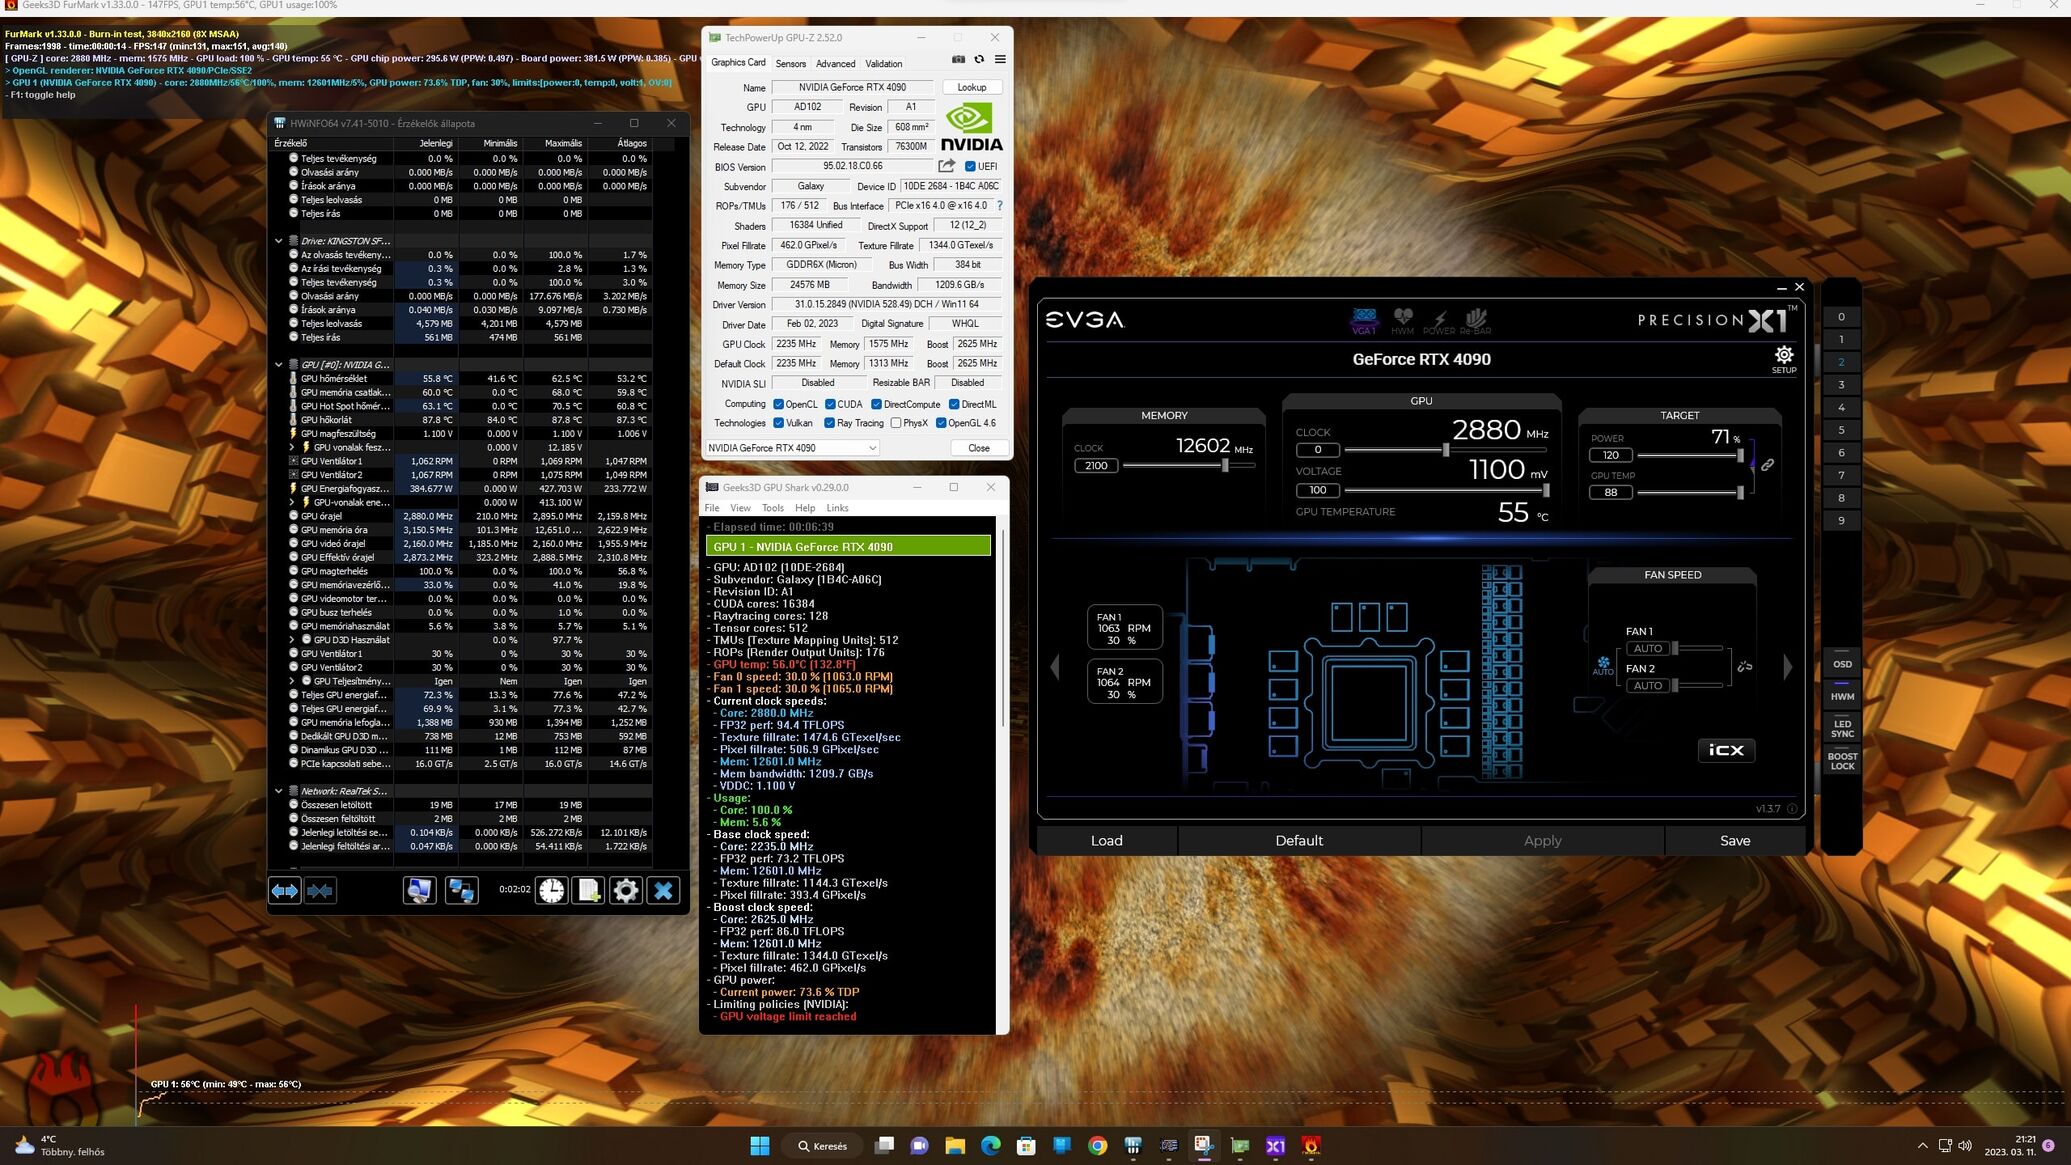Viewport: 2071px width, 1165px height.
Task: Click the Close button in GPU-Z
Action: 978,448
